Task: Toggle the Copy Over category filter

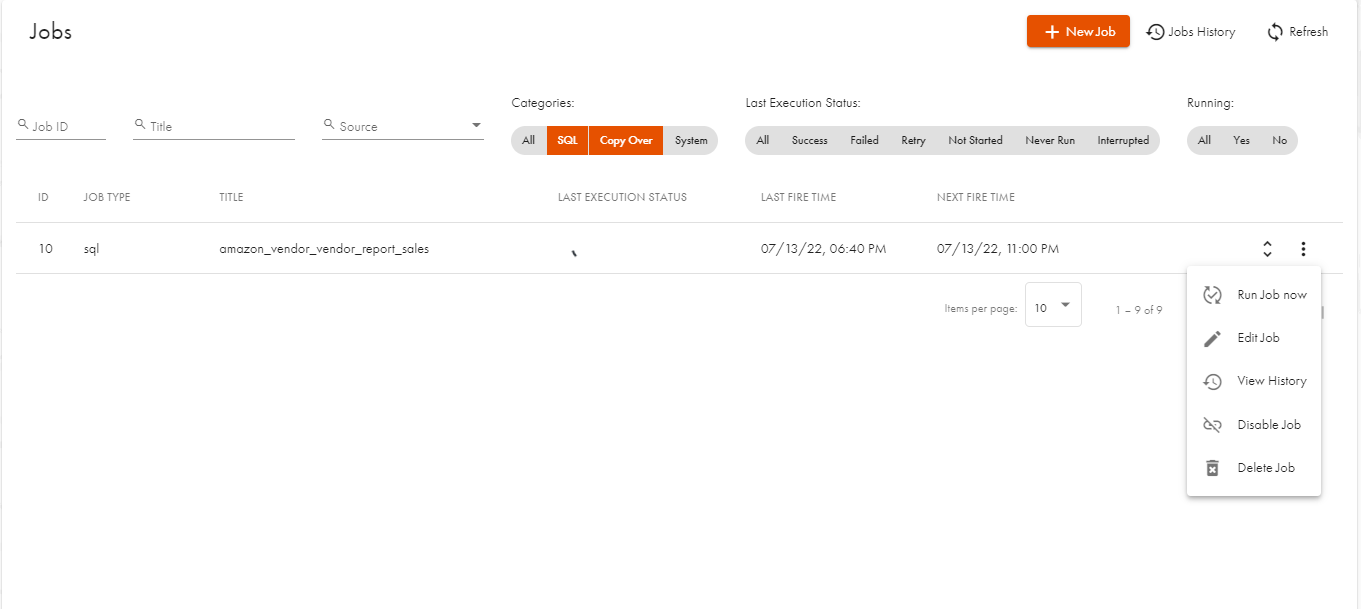Action: pyautogui.click(x=626, y=141)
